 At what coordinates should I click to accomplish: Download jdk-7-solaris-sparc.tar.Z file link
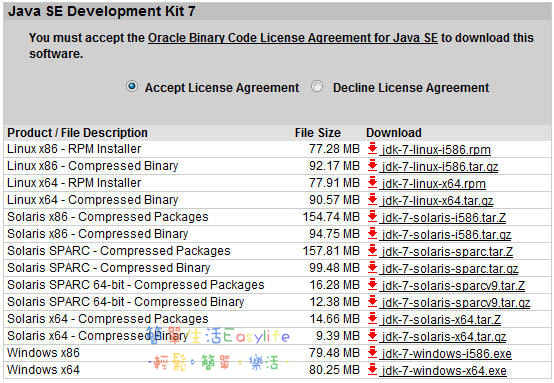pyautogui.click(x=447, y=252)
